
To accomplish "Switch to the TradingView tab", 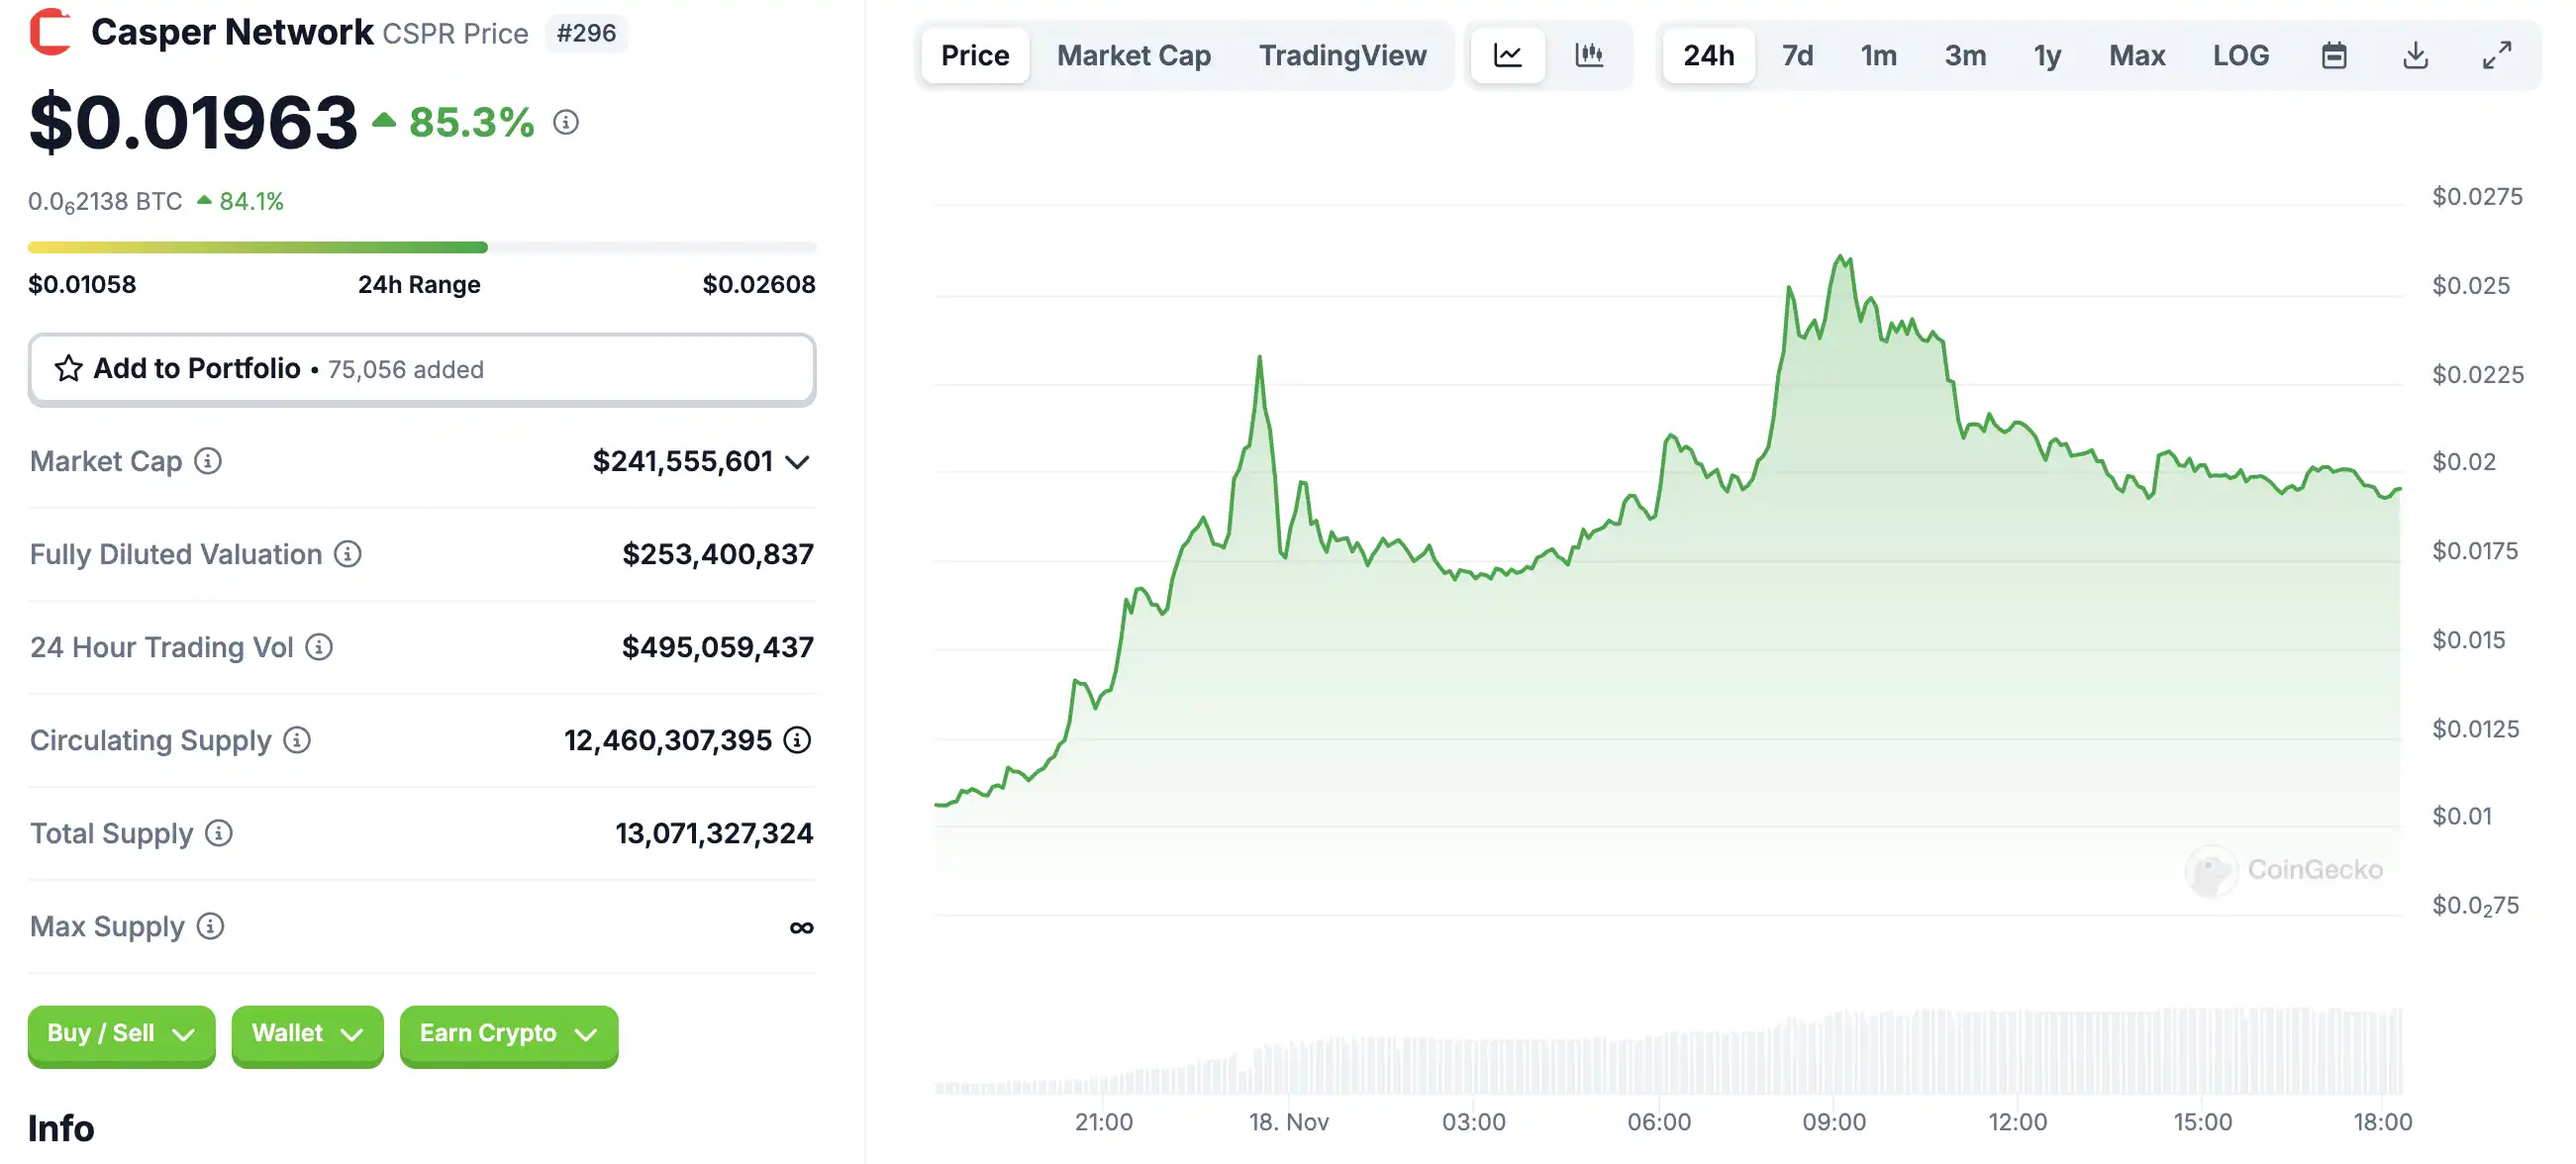I will coord(1342,55).
